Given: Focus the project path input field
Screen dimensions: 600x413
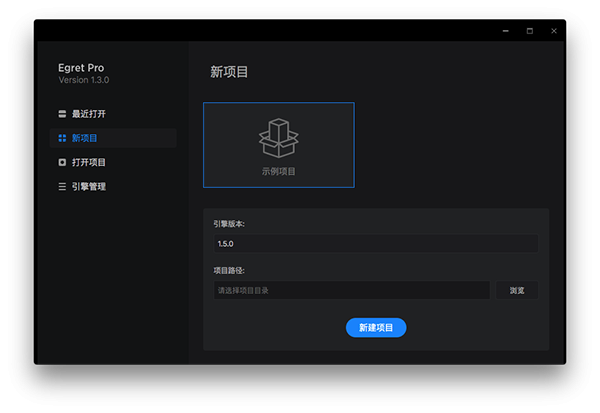Looking at the screenshot, I should [350, 290].
